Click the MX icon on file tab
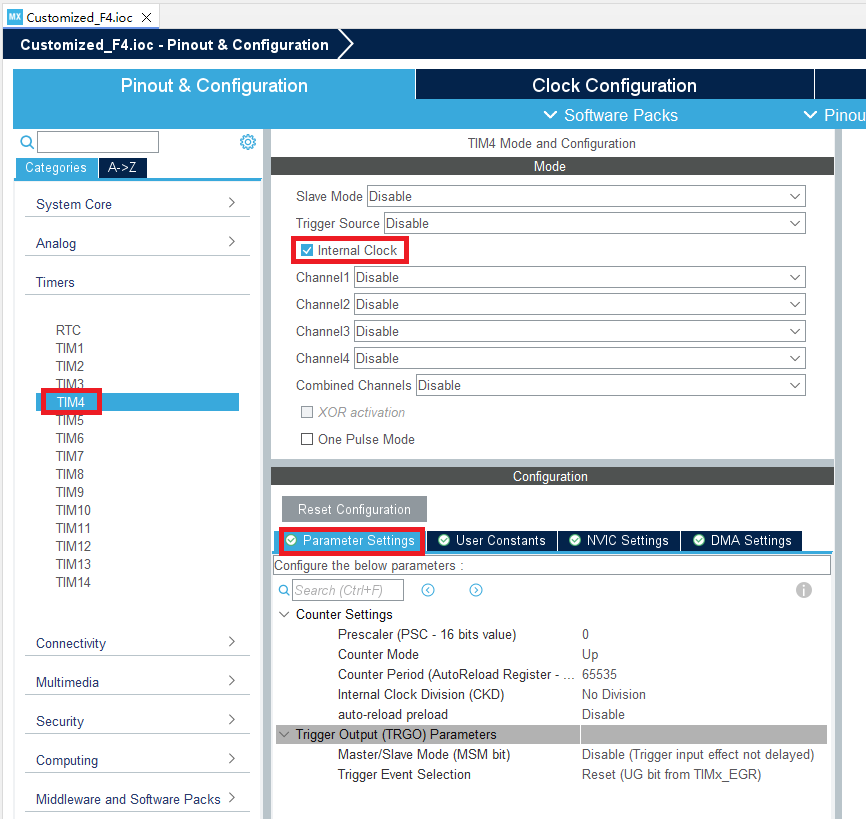Viewport: 866px width, 819px height. (x=14, y=17)
